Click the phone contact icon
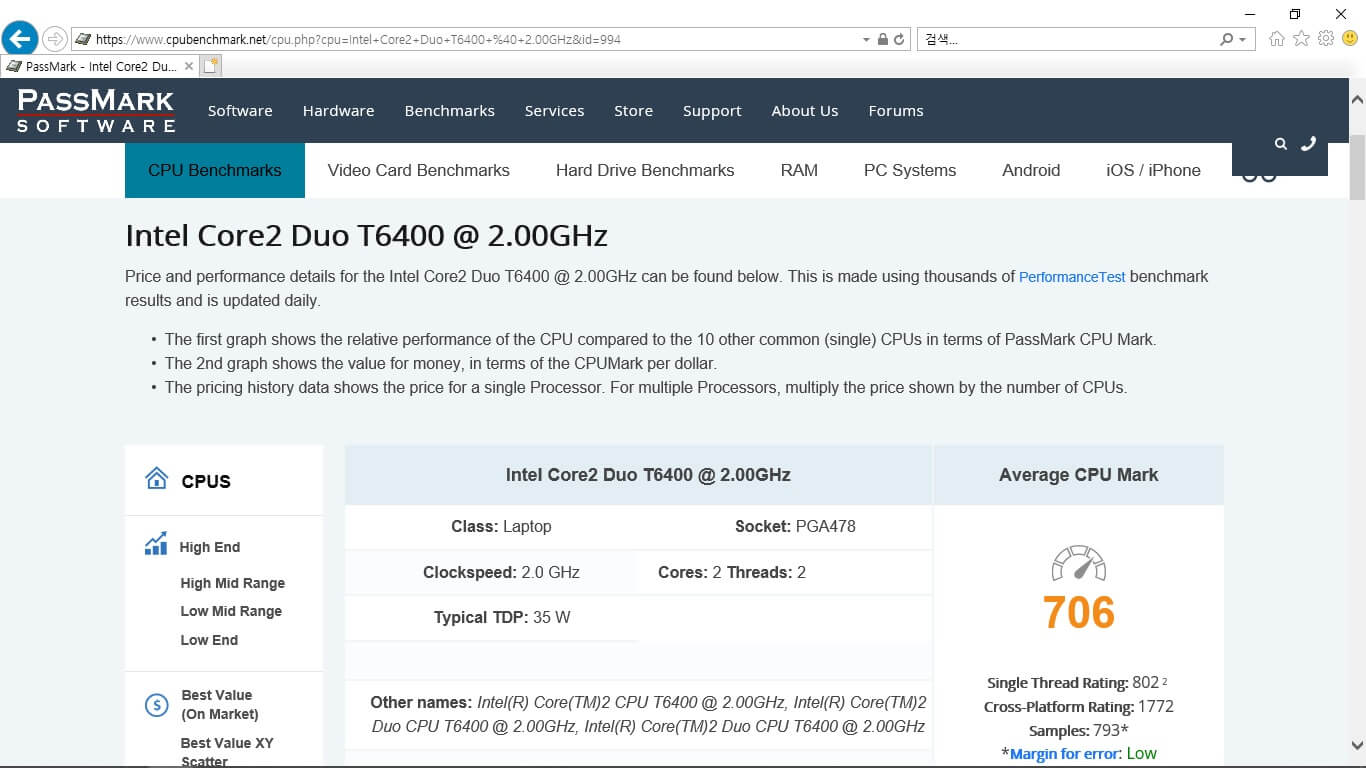The image size is (1366, 768). [1308, 144]
